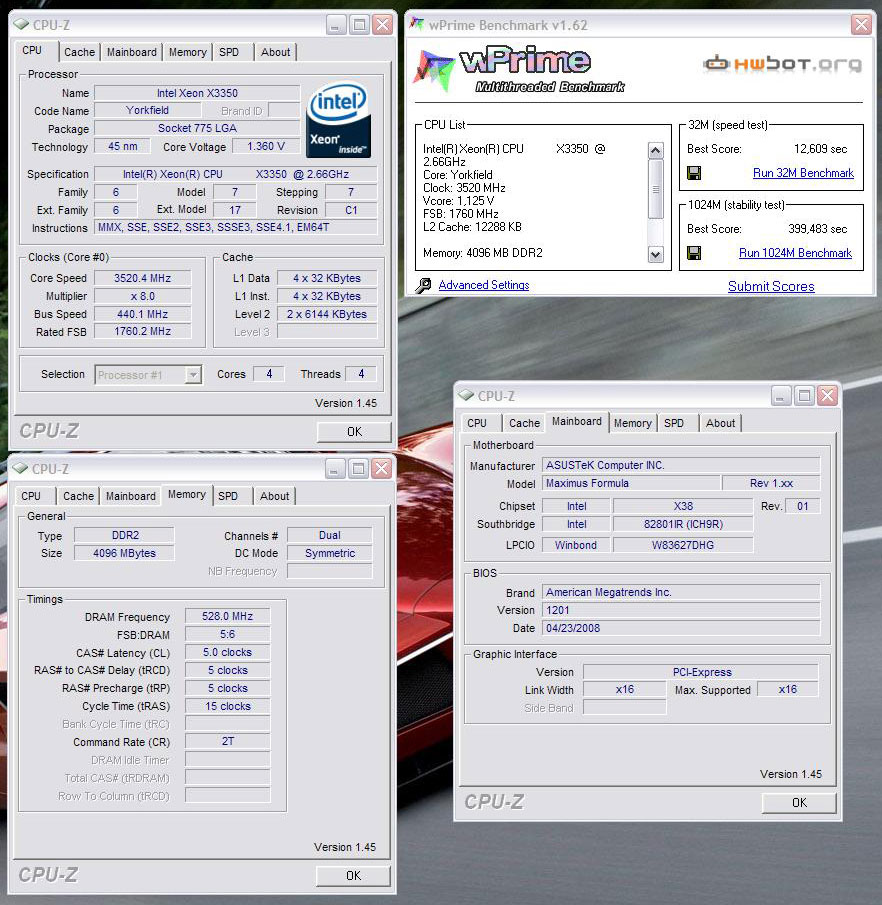Click the Core Speed 3520.4 MHz field
This screenshot has height=905, width=882.
[143, 278]
